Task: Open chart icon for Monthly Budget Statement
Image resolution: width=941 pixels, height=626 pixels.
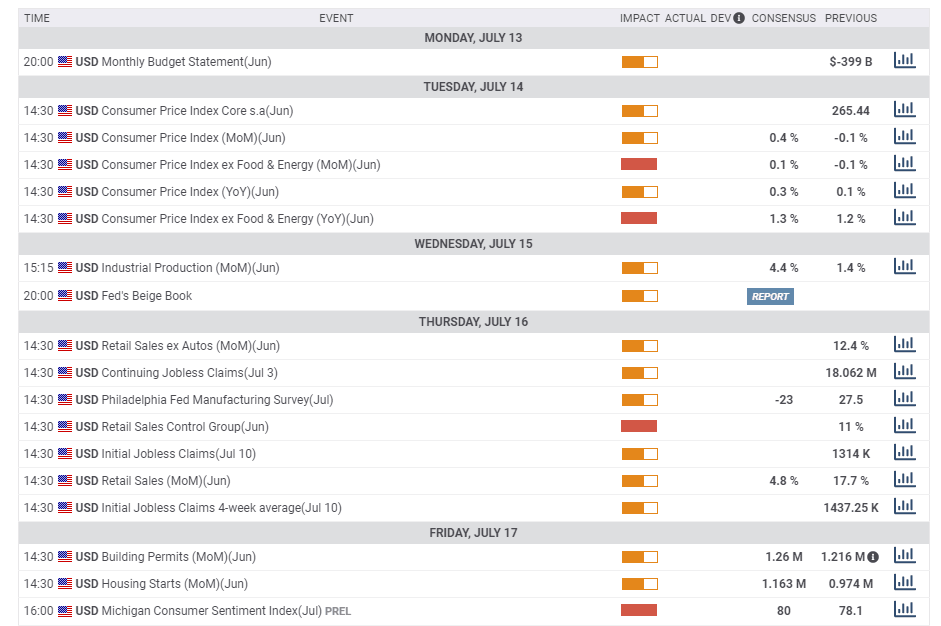Action: (x=904, y=61)
